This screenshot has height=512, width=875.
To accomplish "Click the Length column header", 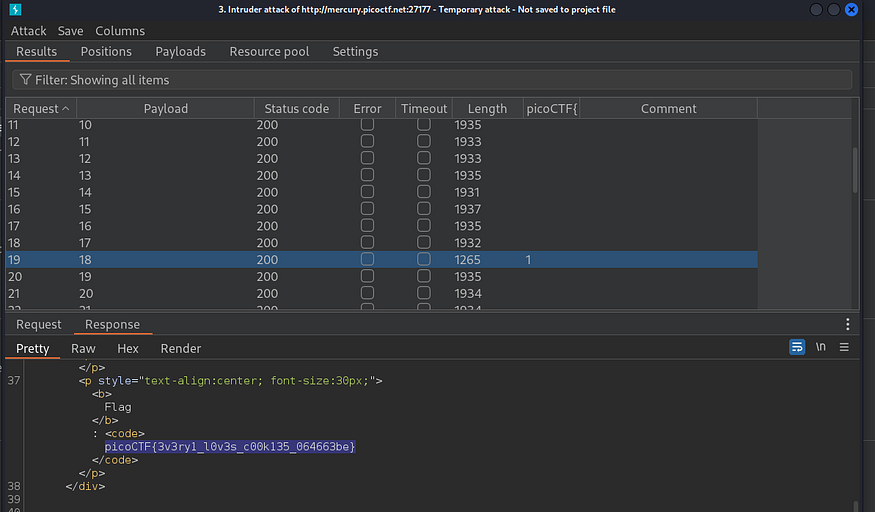I will pos(487,109).
